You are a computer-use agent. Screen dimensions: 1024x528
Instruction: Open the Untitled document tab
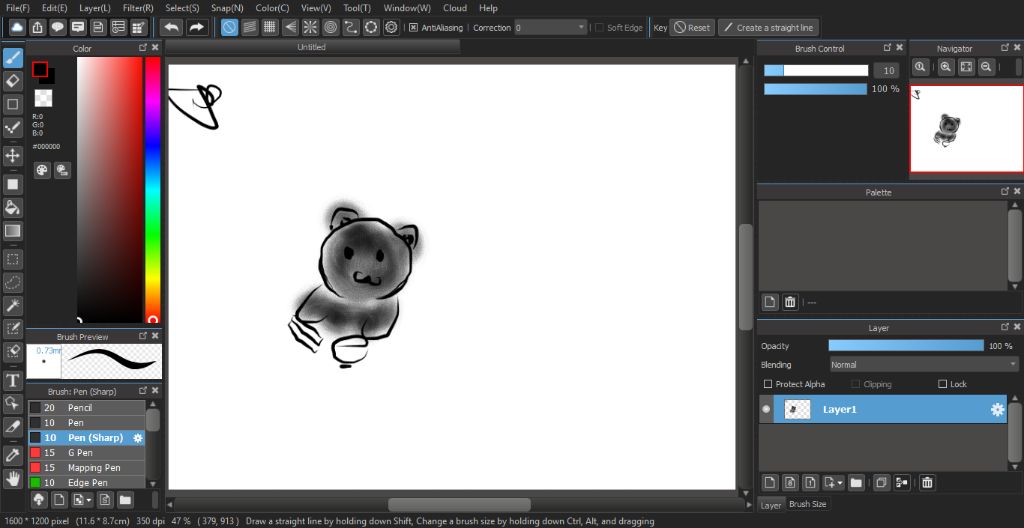312,47
